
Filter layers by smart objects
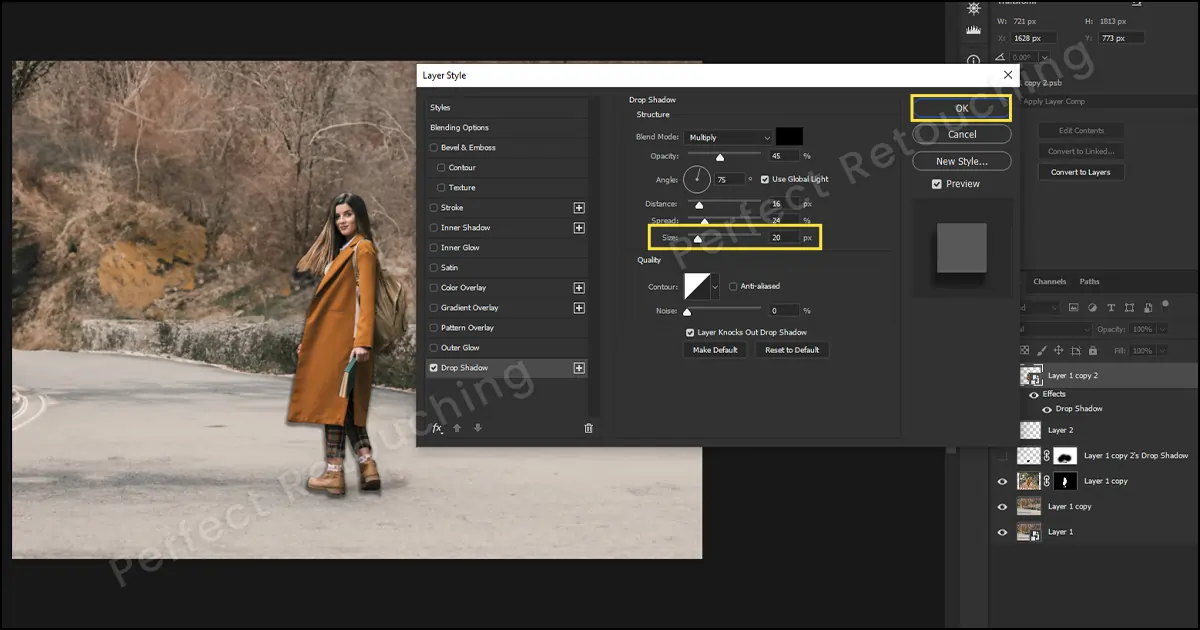click(x=1148, y=307)
